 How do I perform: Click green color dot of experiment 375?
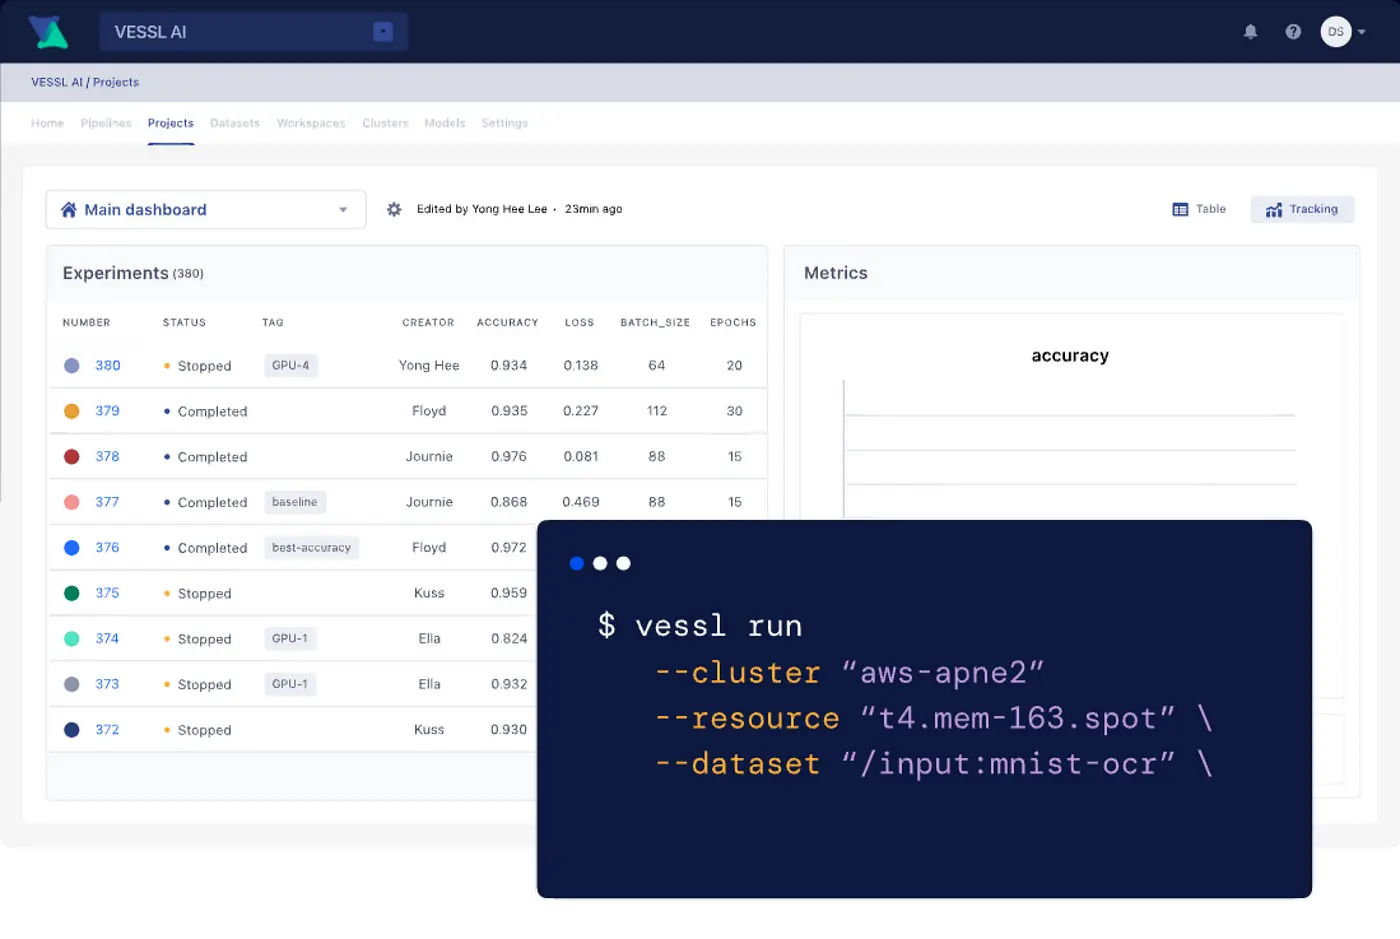coord(72,593)
